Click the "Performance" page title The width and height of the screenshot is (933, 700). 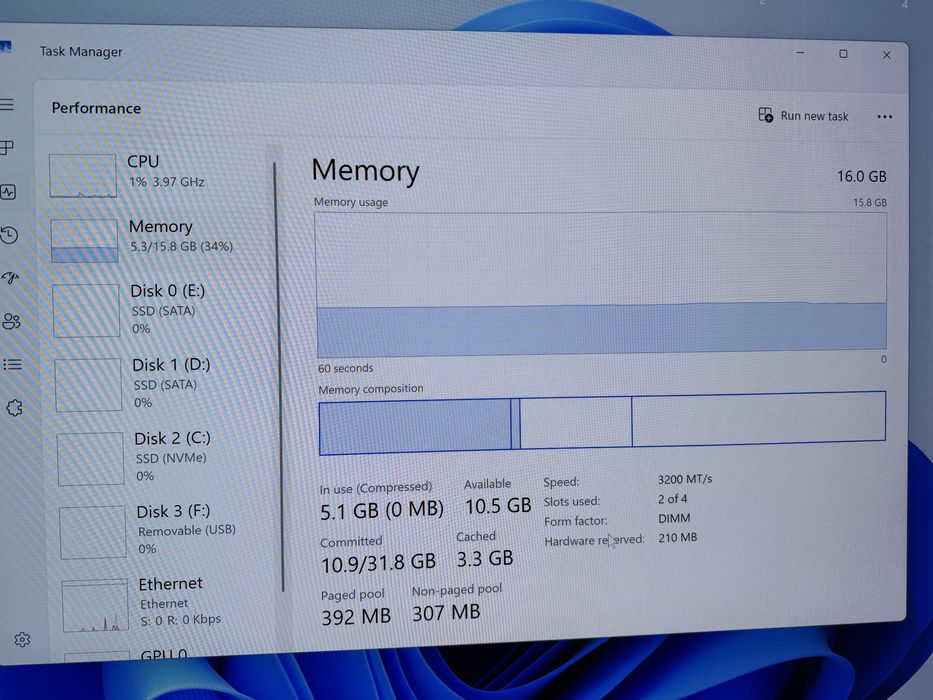coord(96,108)
